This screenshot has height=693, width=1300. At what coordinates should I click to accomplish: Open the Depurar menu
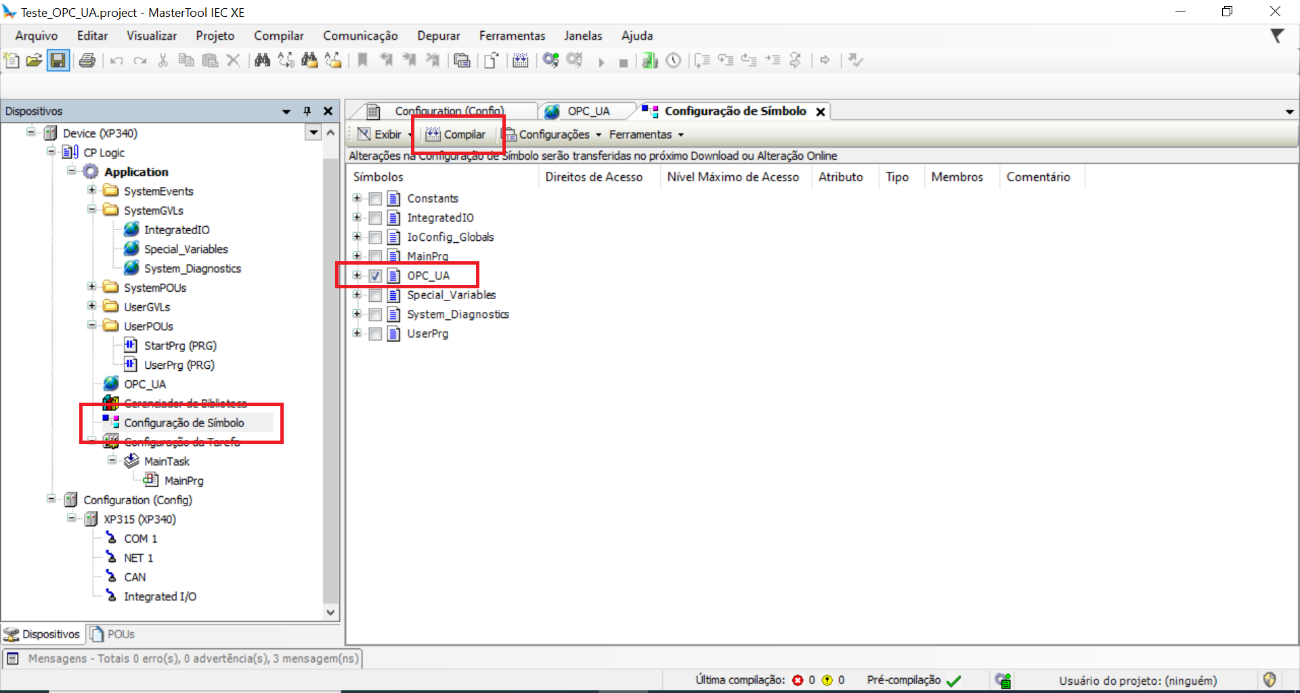click(x=438, y=36)
